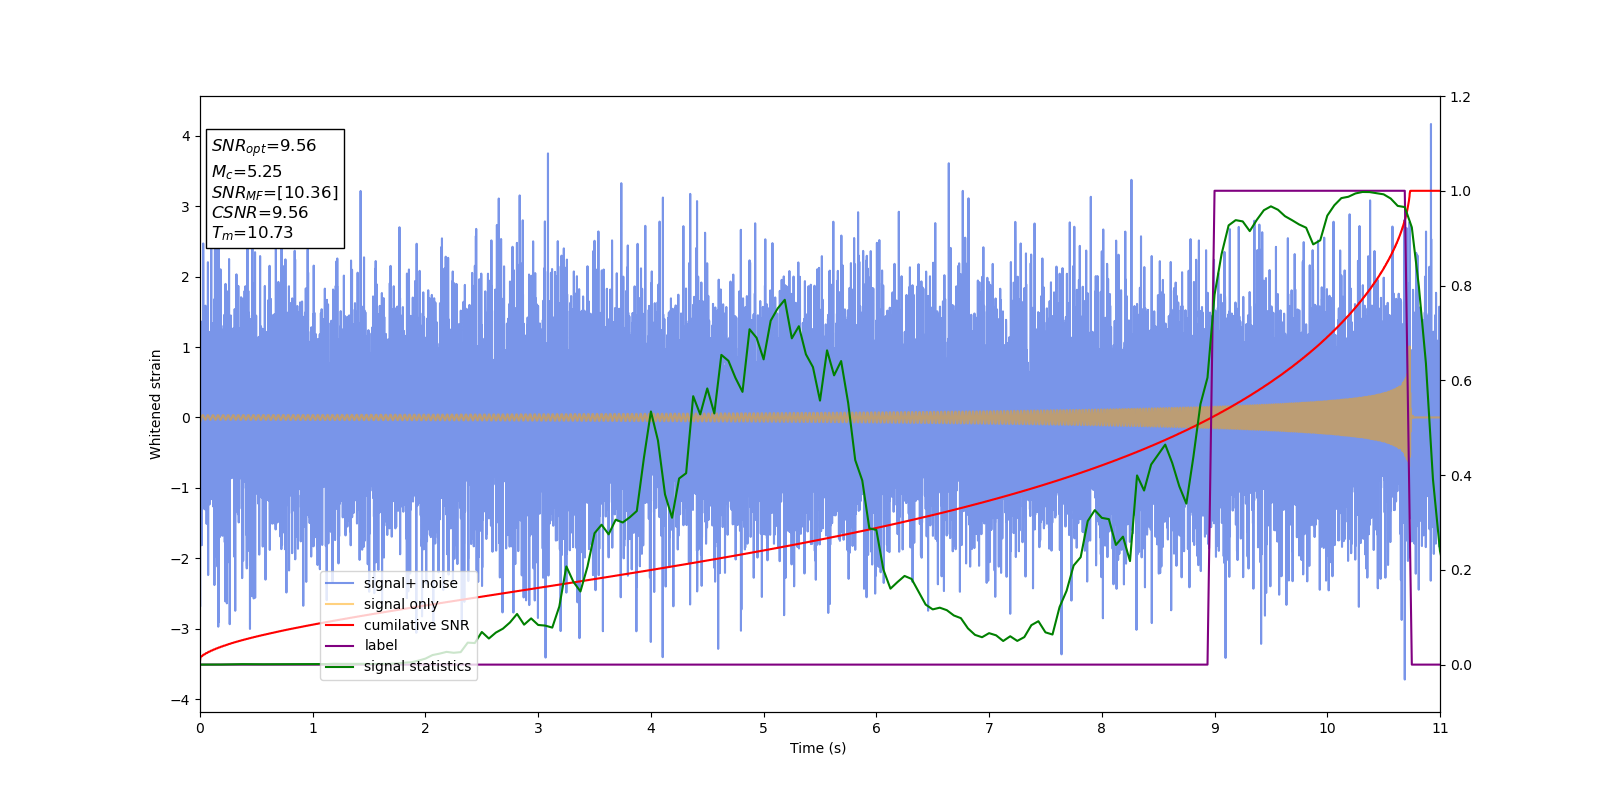Click the SNRMF=[10.36] annotation text
This screenshot has width=1600, height=800.
pos(275,193)
